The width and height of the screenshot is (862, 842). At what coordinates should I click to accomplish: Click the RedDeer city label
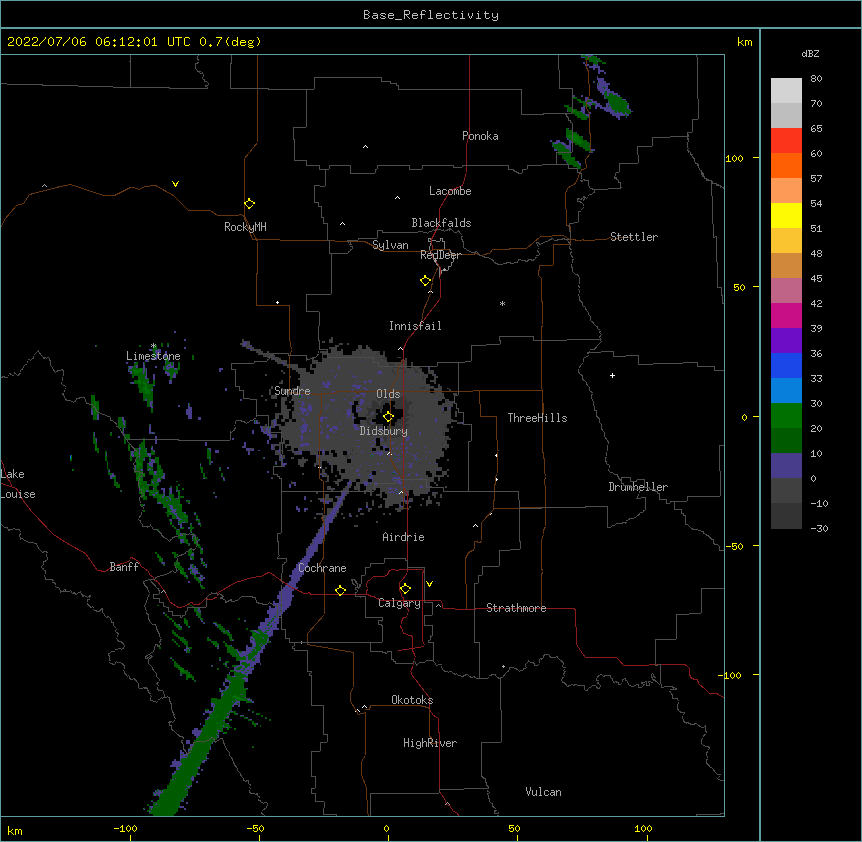pos(440,255)
